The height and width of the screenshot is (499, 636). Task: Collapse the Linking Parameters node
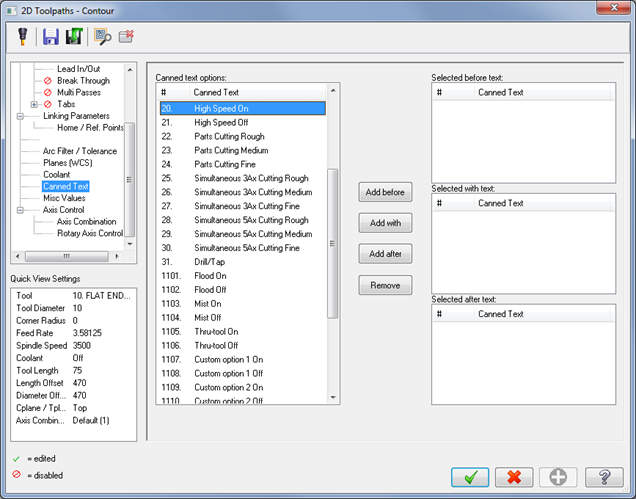click(20, 116)
